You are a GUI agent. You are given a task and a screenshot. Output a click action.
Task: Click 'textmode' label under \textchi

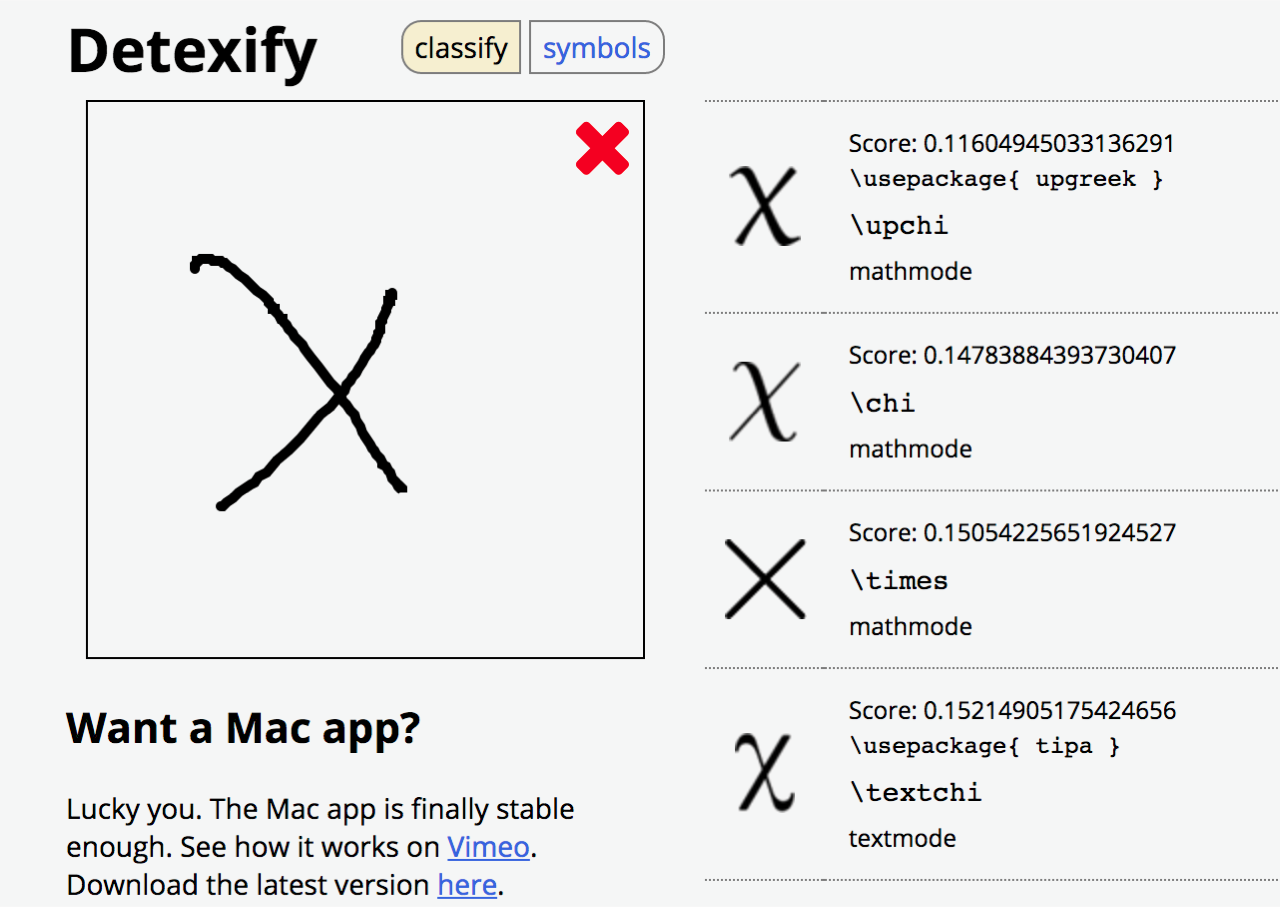pyautogui.click(x=902, y=838)
